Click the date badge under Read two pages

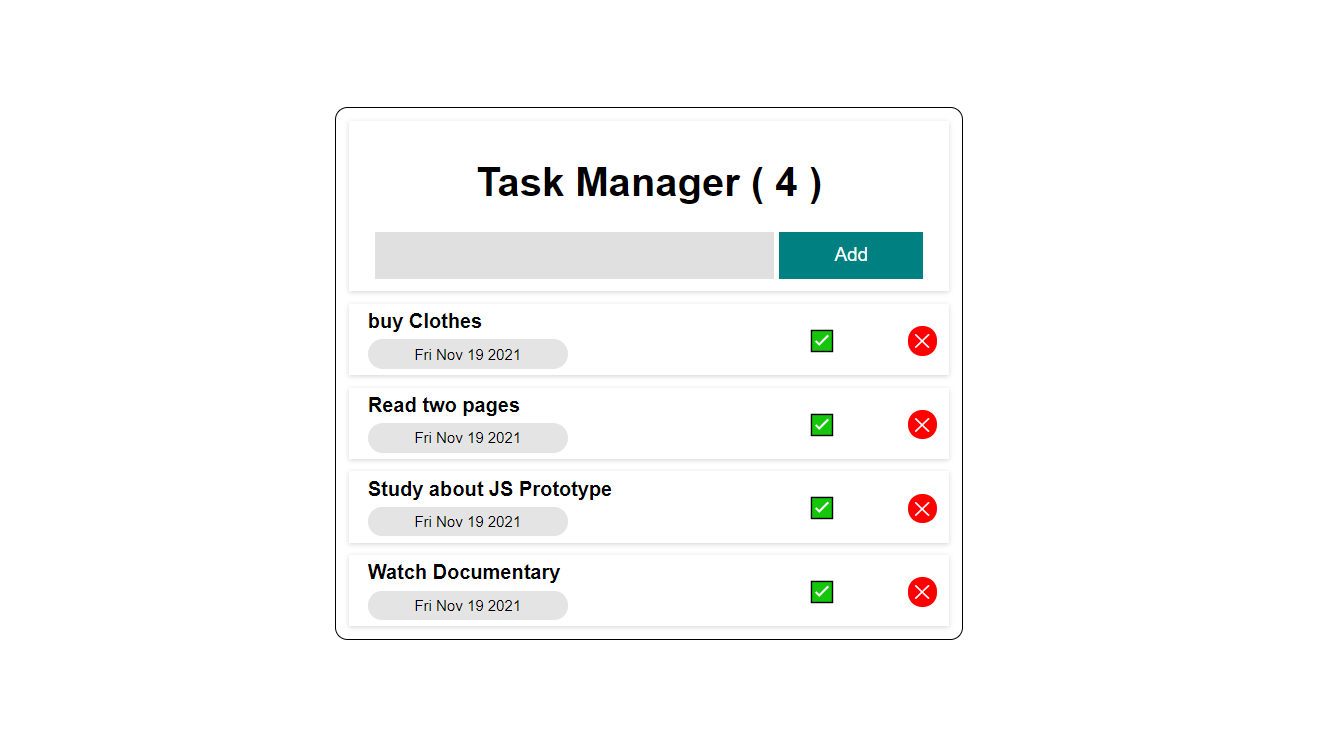[x=468, y=438]
